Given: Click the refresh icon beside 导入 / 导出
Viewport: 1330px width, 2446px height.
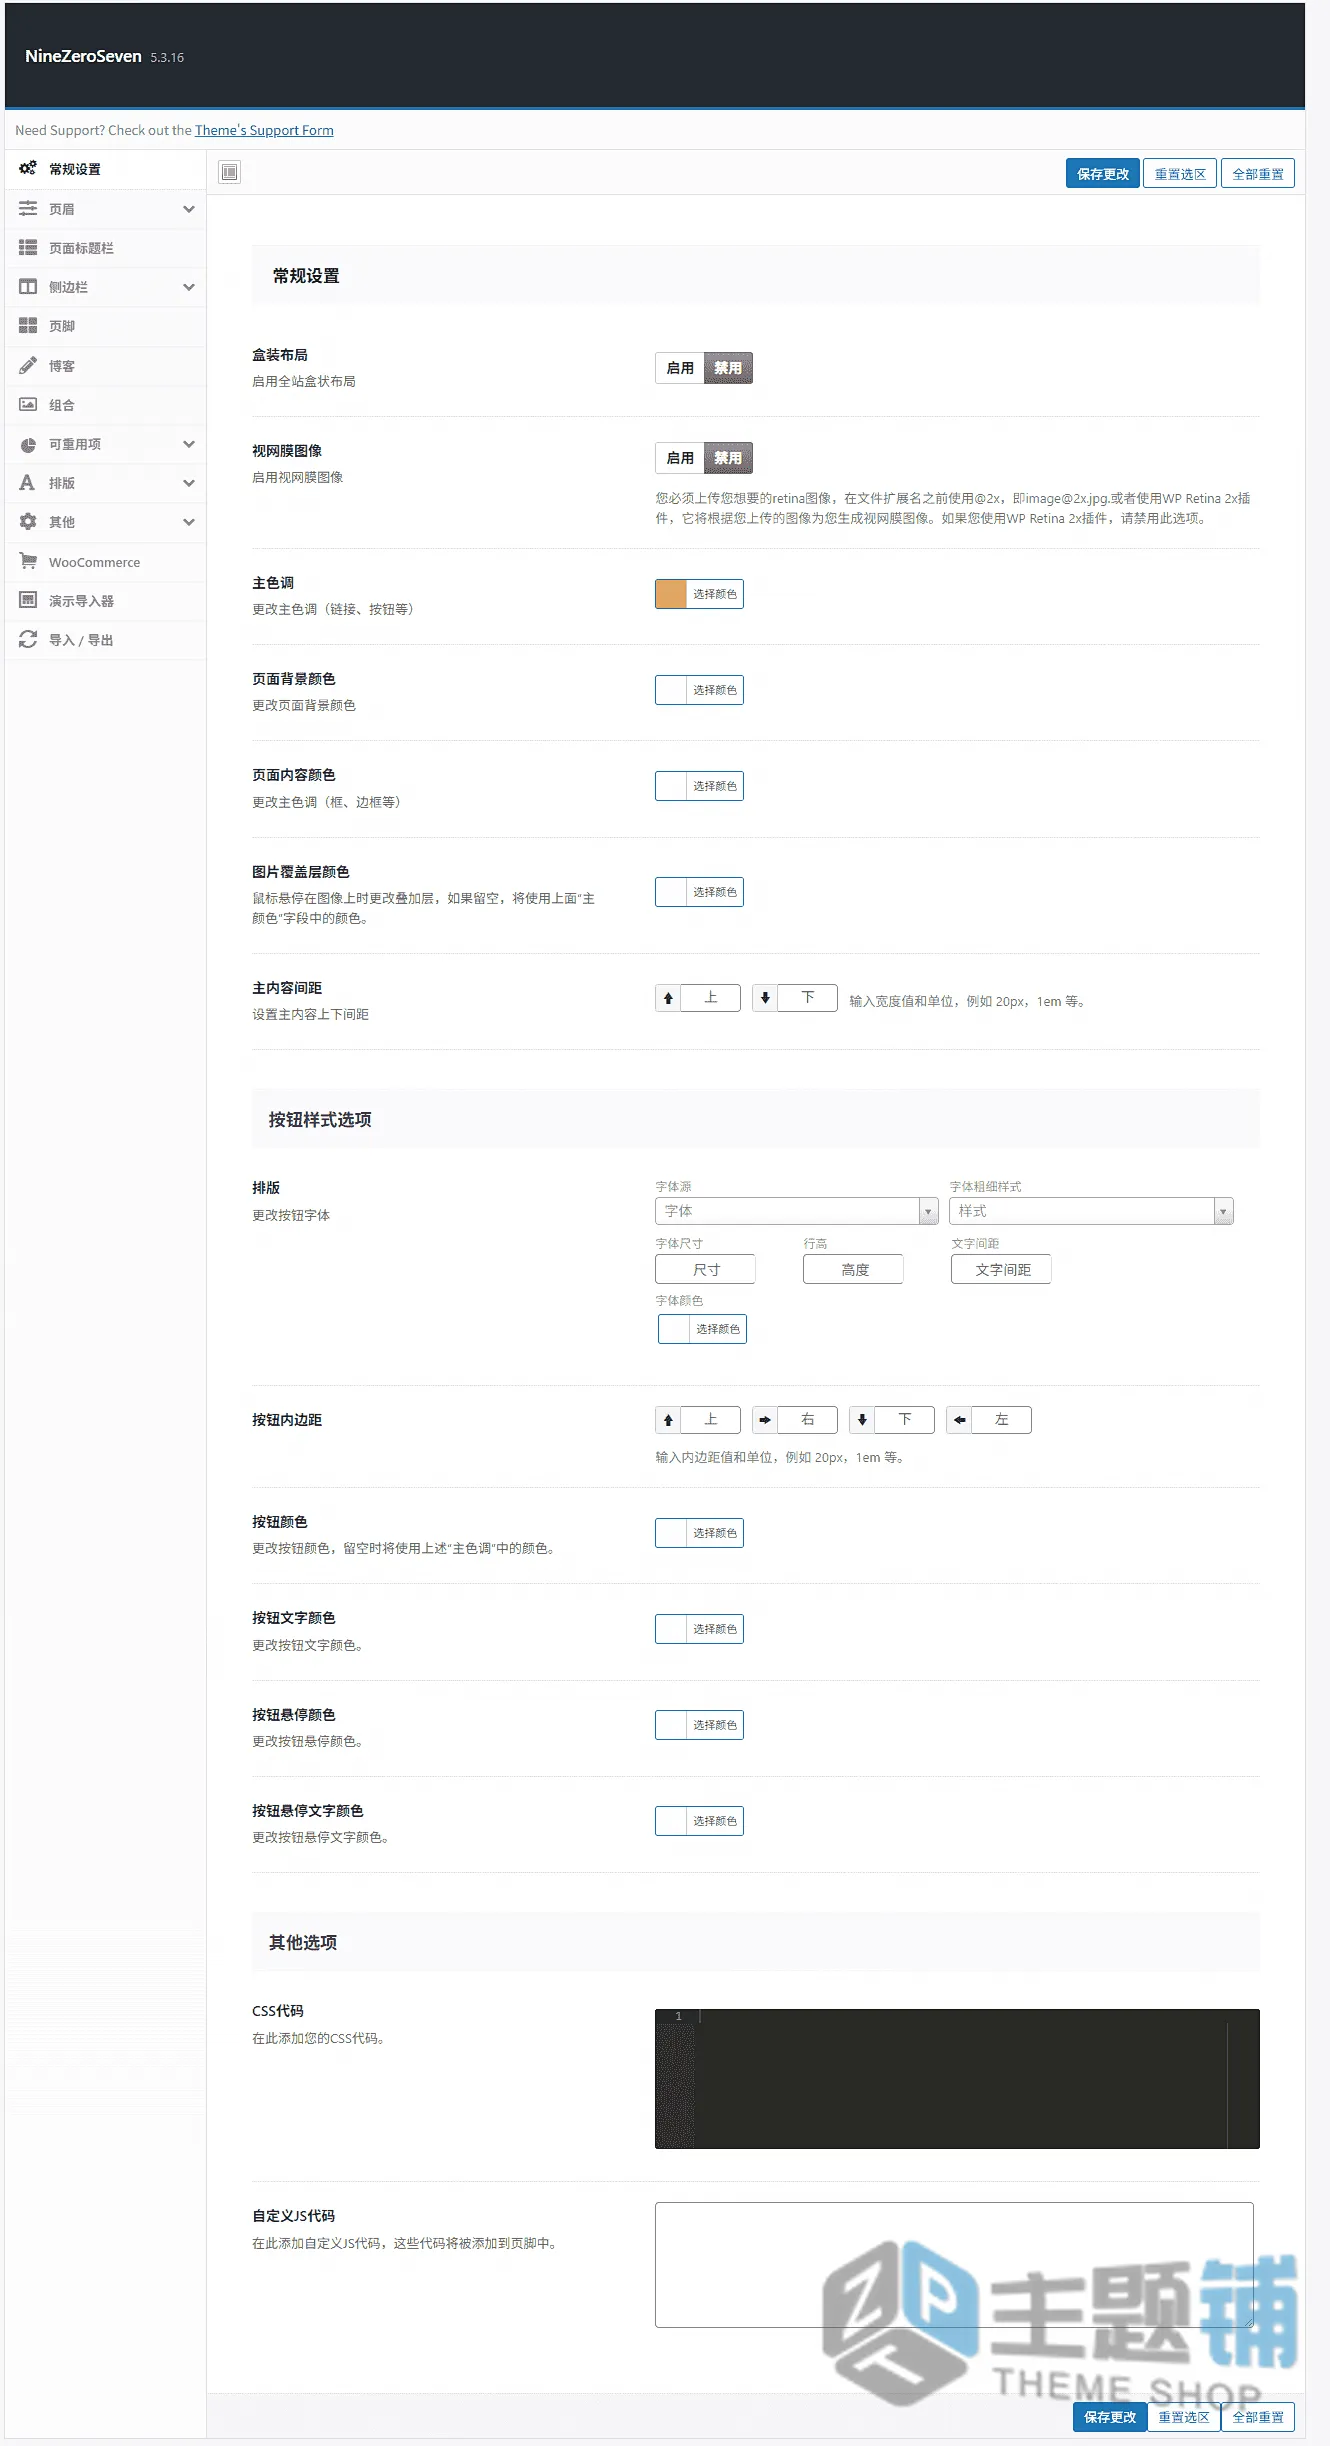Looking at the screenshot, I should 28,639.
